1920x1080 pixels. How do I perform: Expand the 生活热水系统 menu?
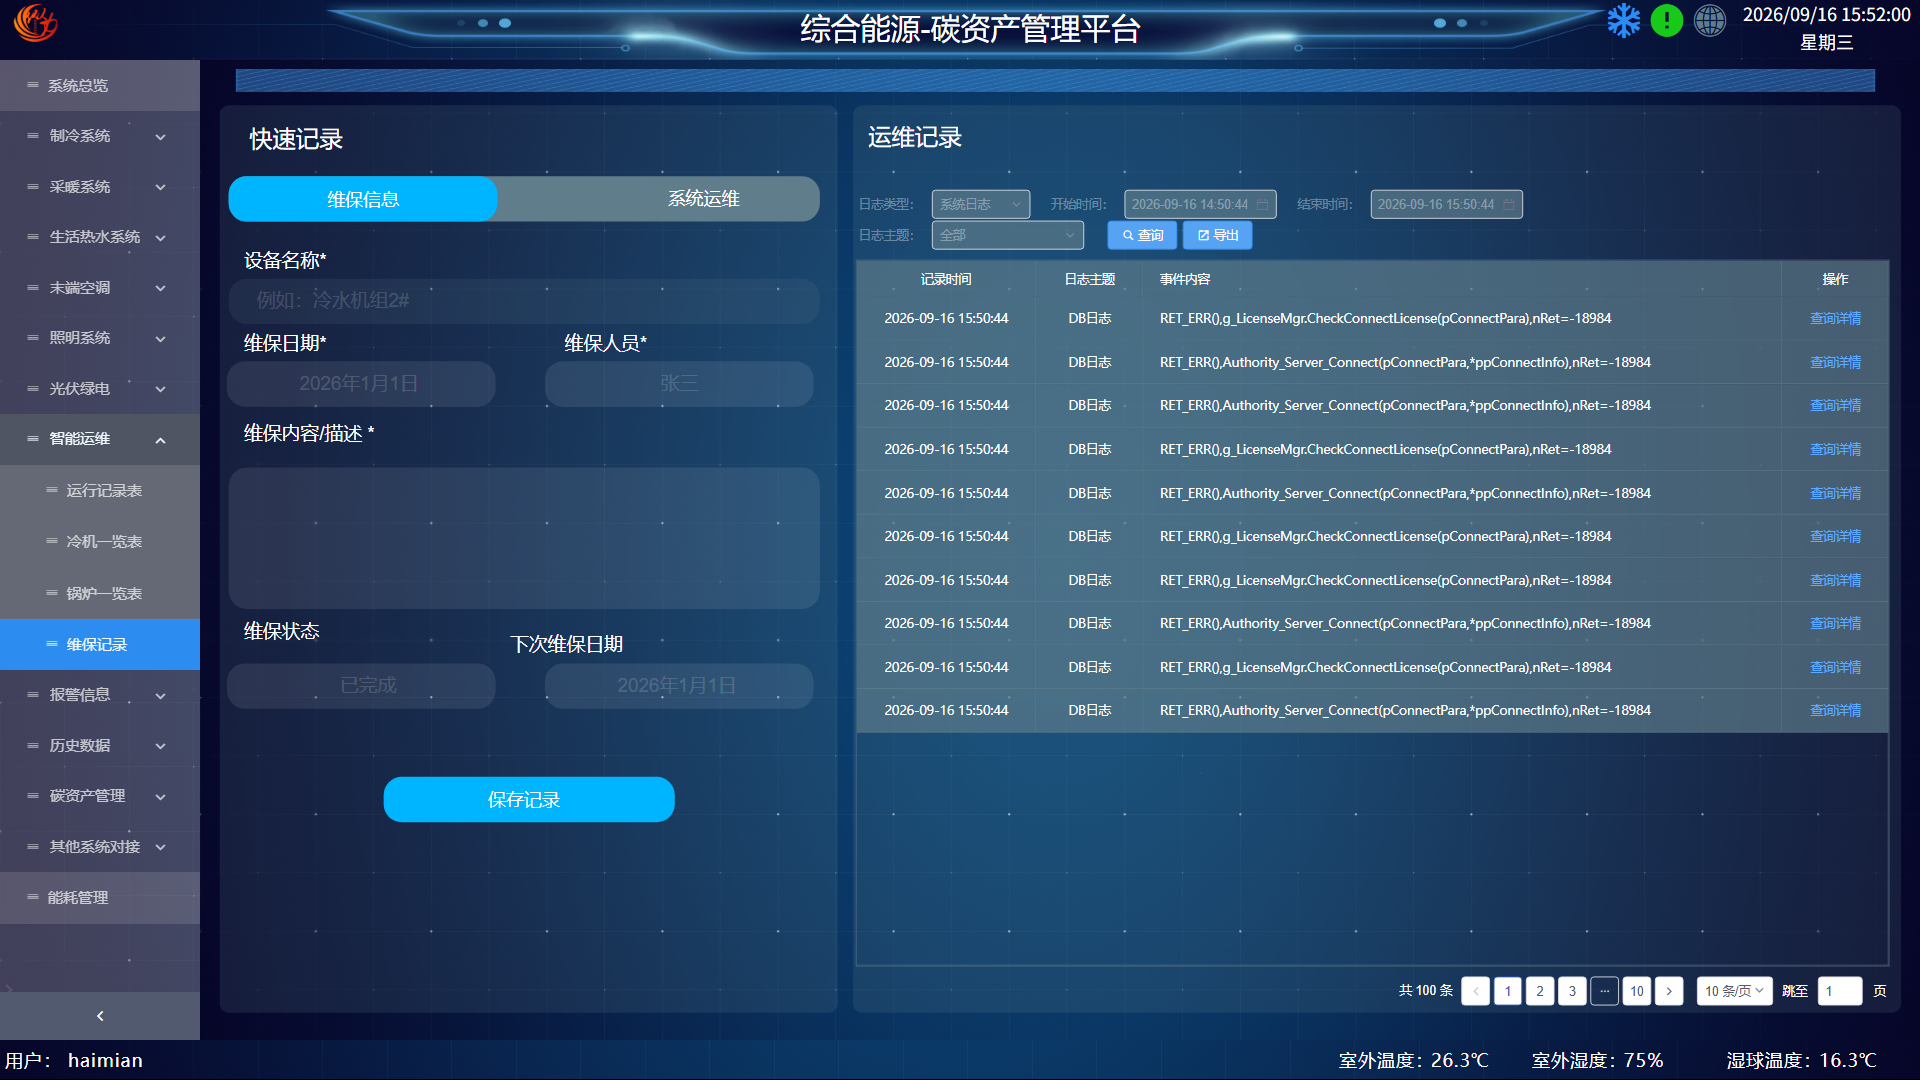(100, 237)
